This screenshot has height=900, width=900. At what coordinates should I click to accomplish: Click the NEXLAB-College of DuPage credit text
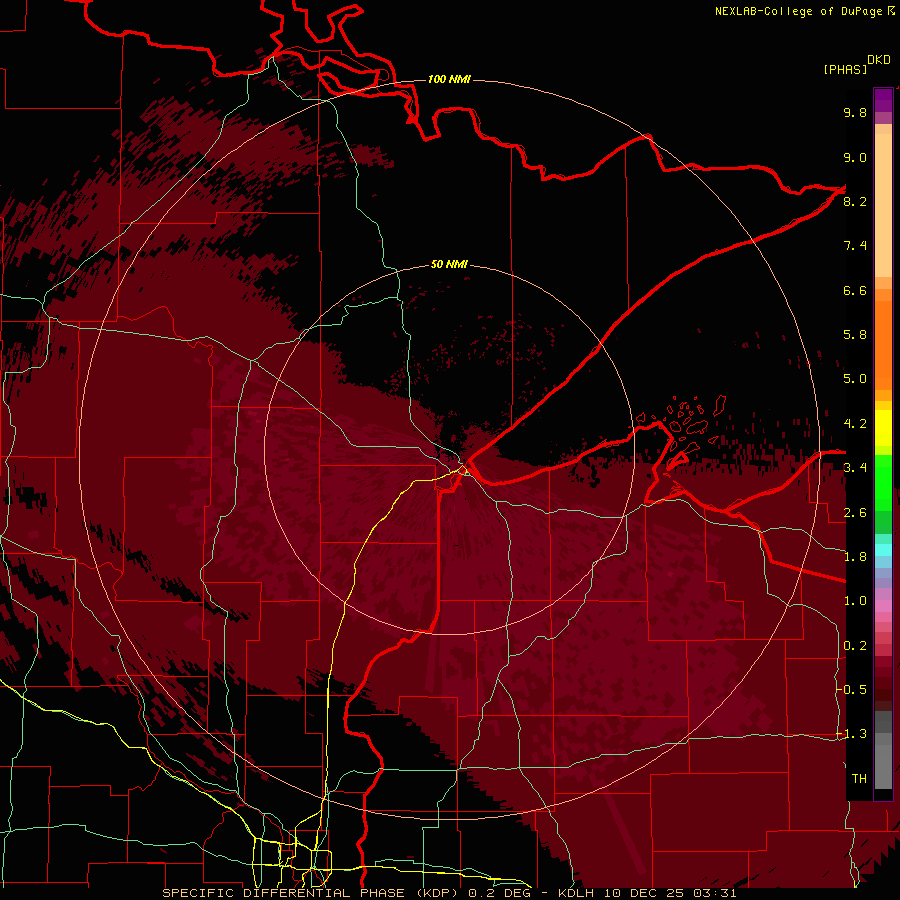point(799,11)
